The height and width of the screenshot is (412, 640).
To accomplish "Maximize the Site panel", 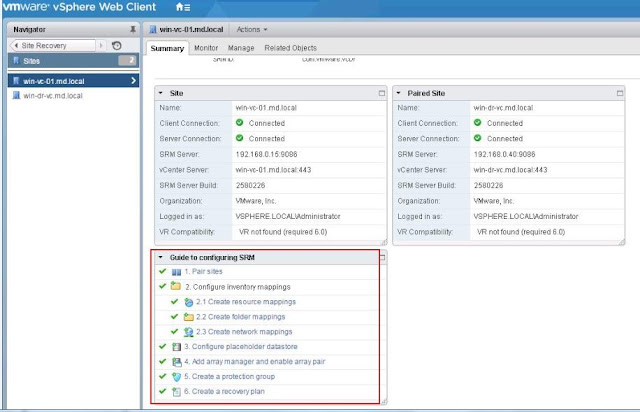I will (382, 93).
